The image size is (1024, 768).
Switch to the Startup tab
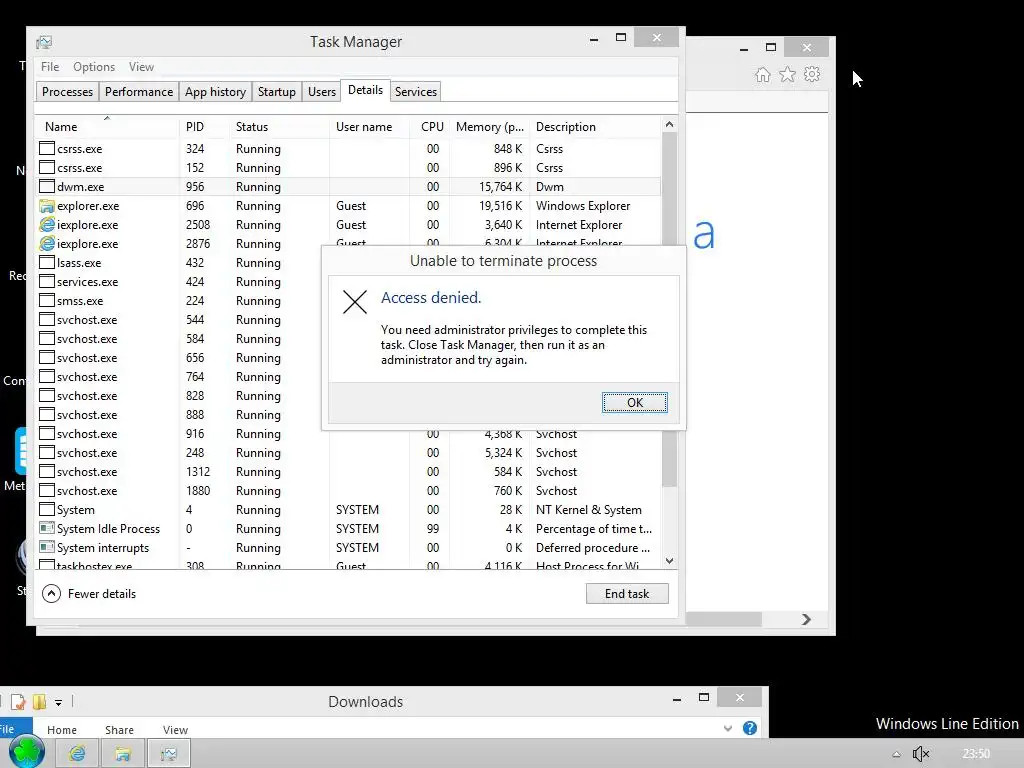pyautogui.click(x=277, y=91)
